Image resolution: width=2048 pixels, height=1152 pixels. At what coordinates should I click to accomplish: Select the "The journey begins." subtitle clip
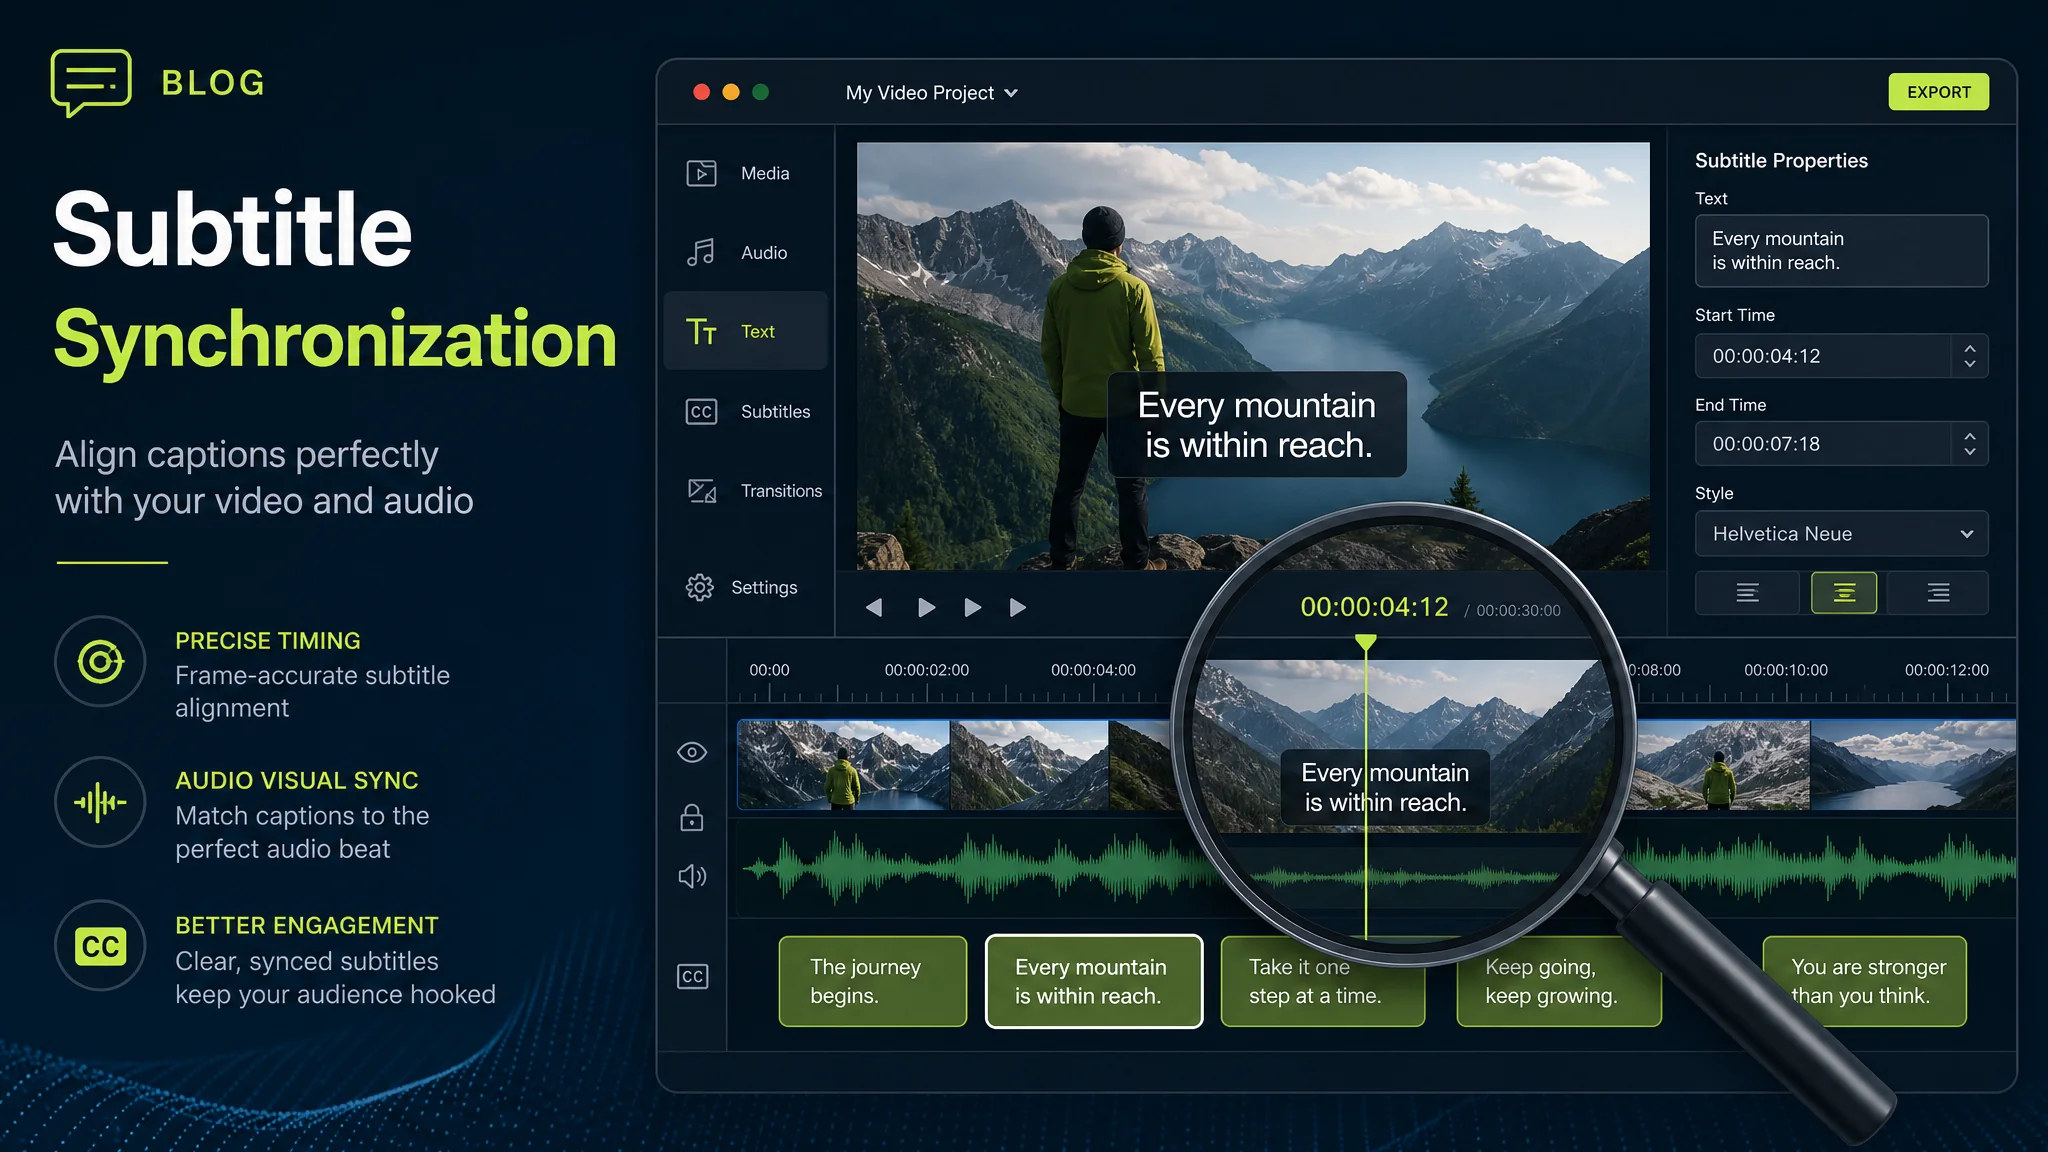click(873, 981)
